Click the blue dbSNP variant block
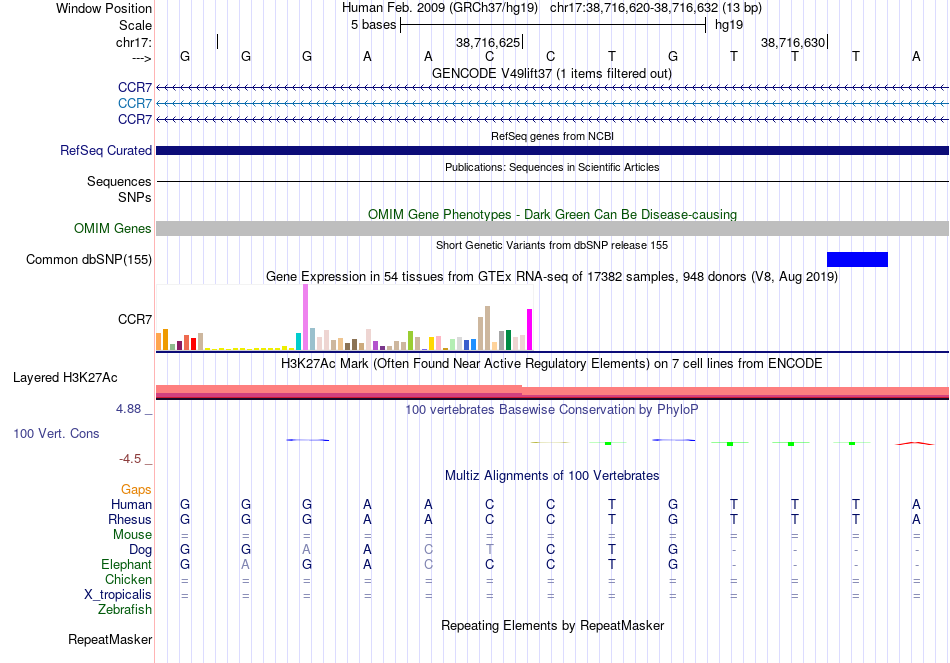 857,259
